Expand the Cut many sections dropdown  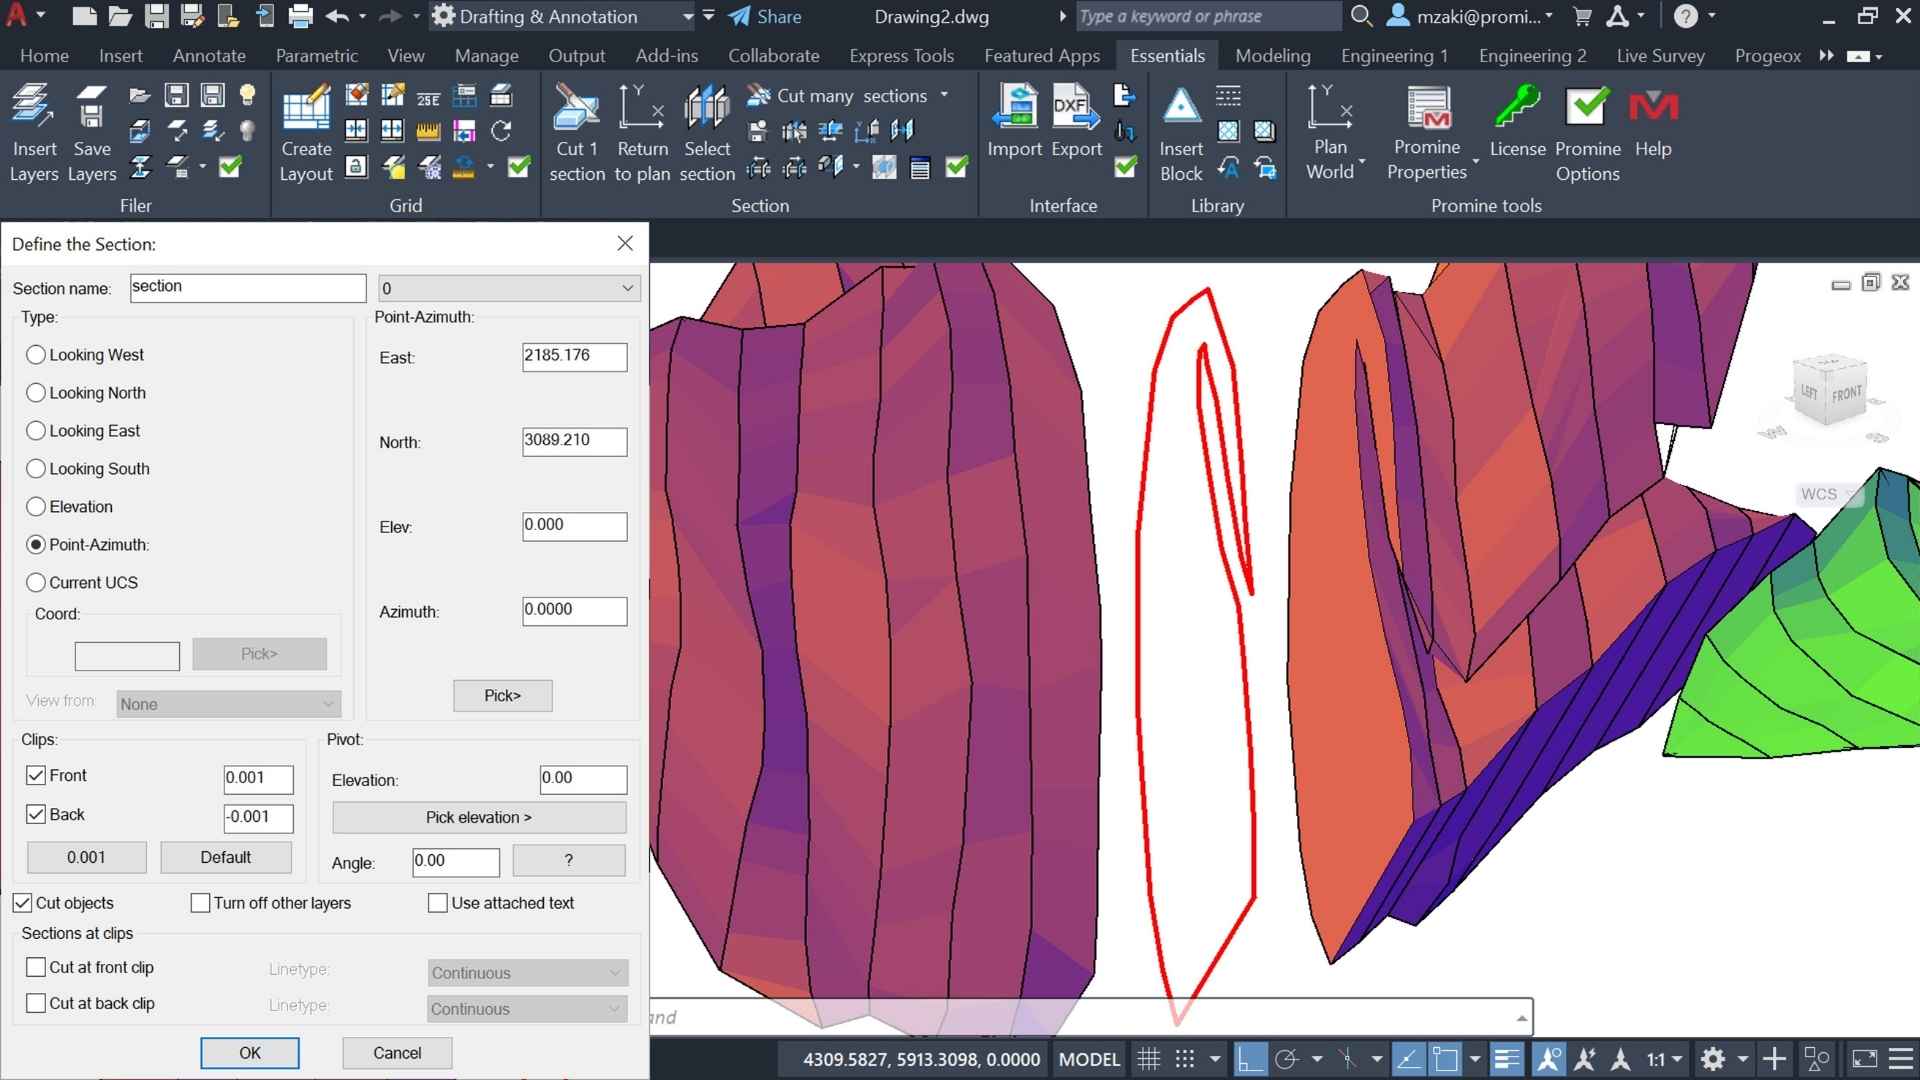point(944,95)
